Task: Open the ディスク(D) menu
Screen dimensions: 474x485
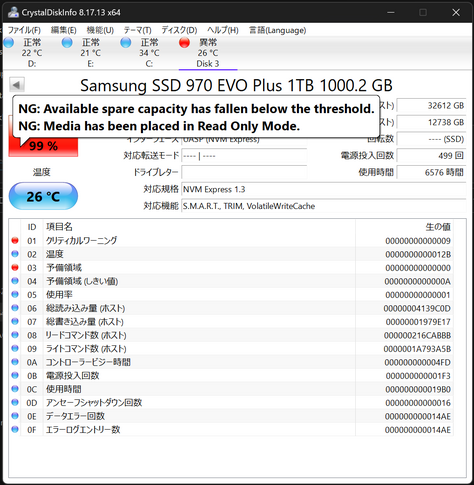Action: click(x=179, y=30)
